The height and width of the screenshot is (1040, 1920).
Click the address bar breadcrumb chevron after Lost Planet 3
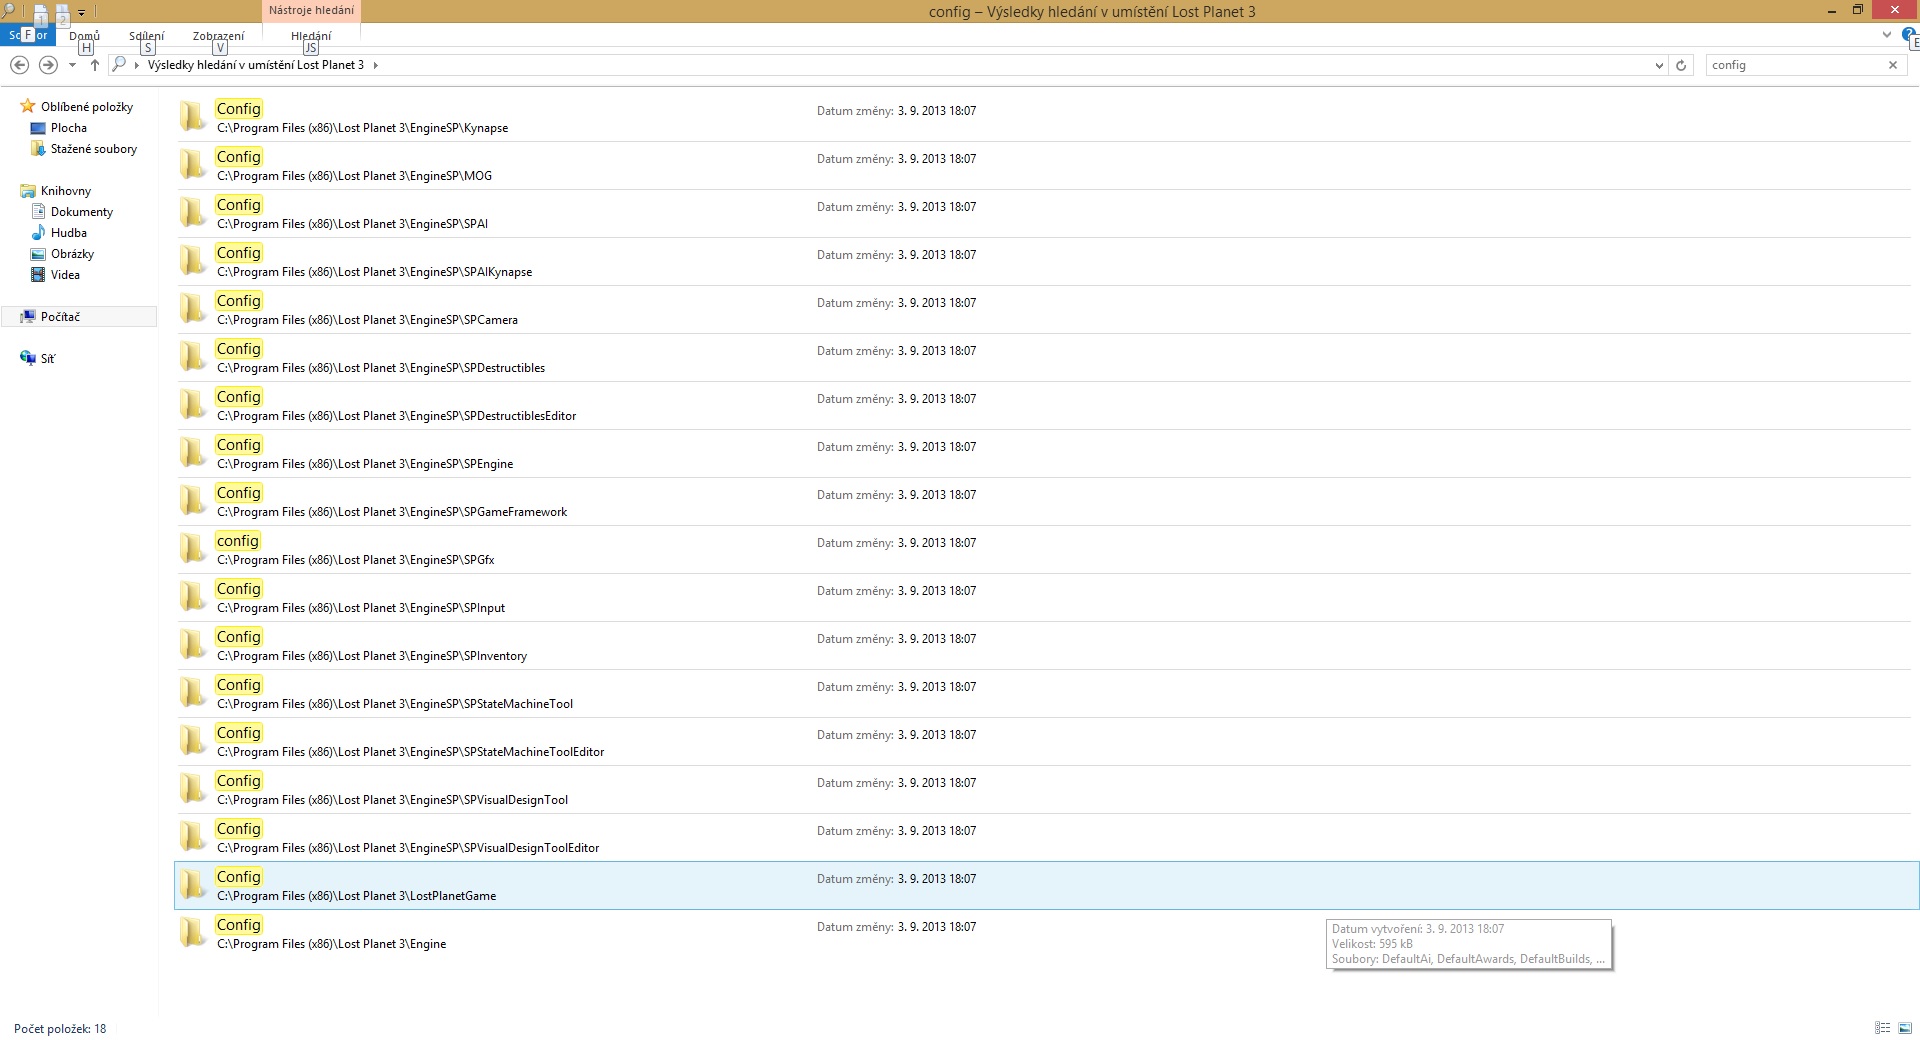pos(375,65)
